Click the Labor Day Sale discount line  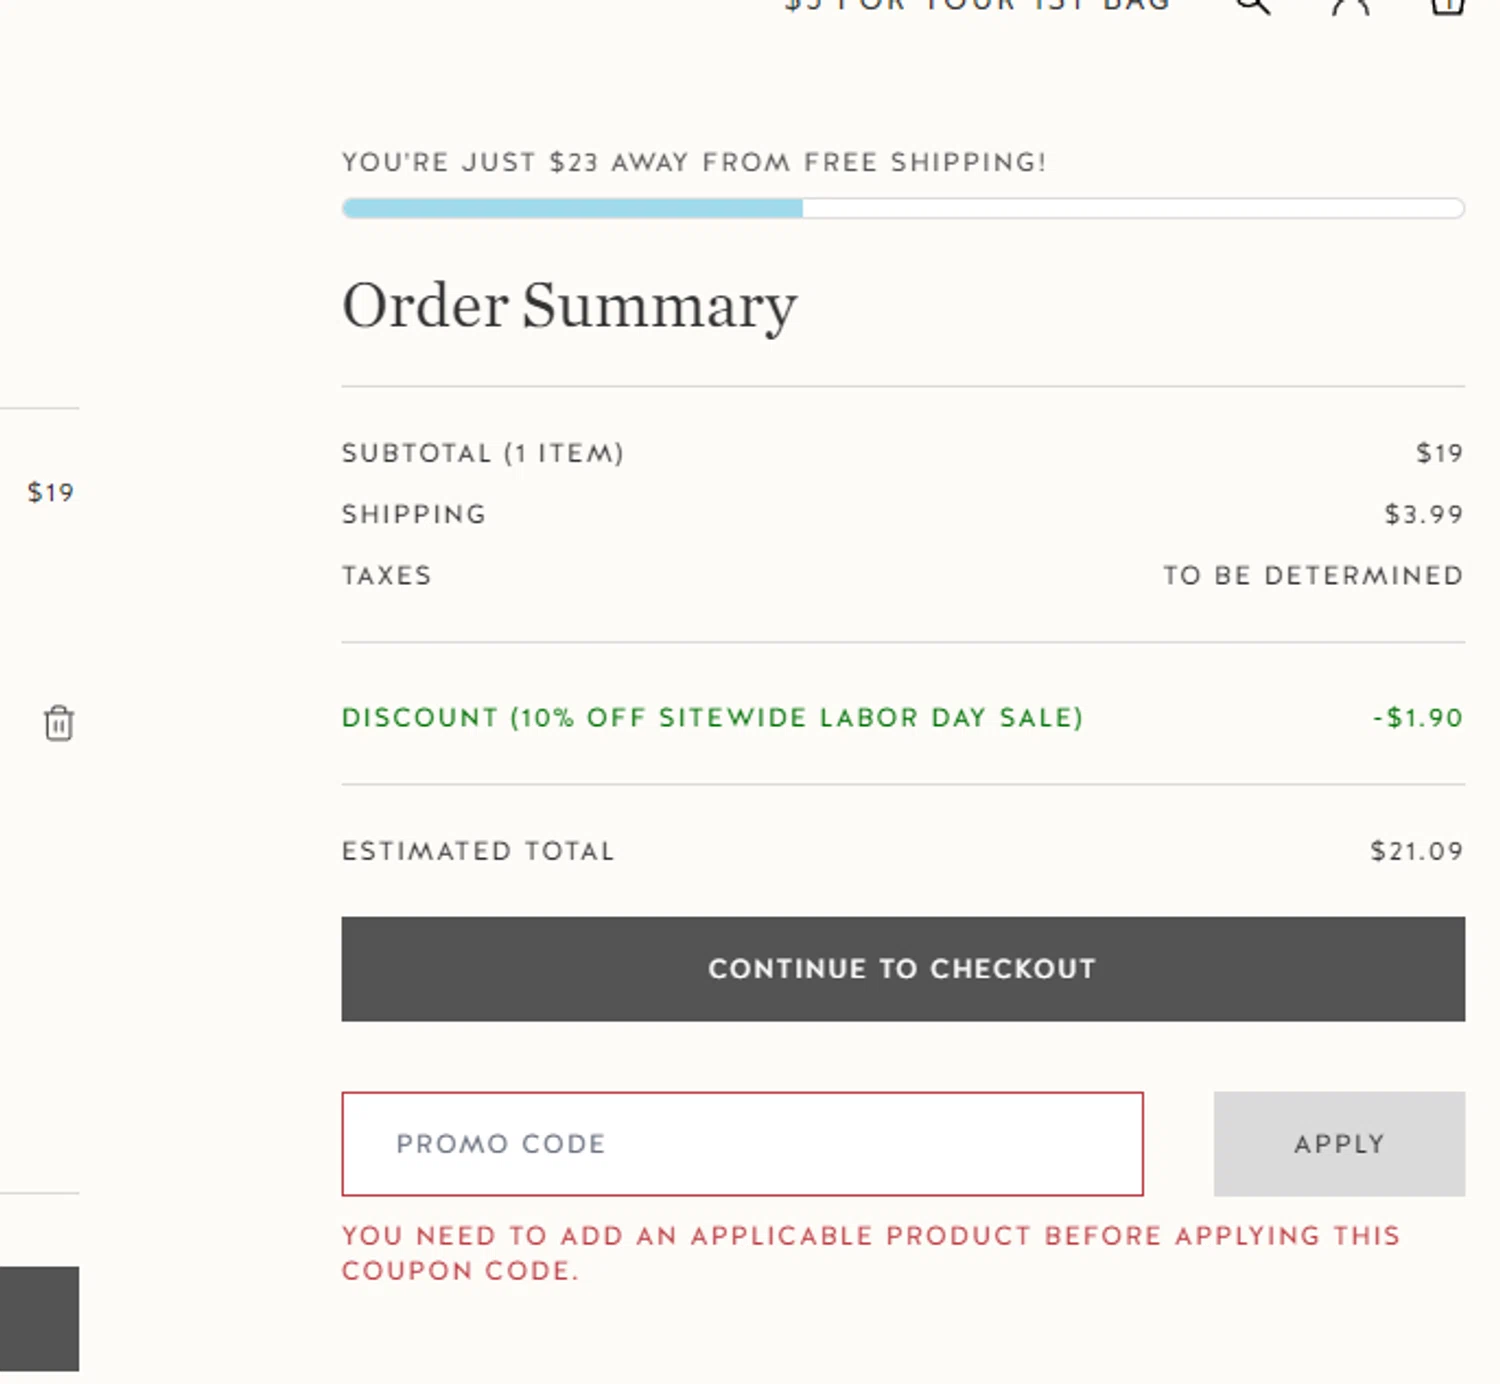click(x=712, y=718)
